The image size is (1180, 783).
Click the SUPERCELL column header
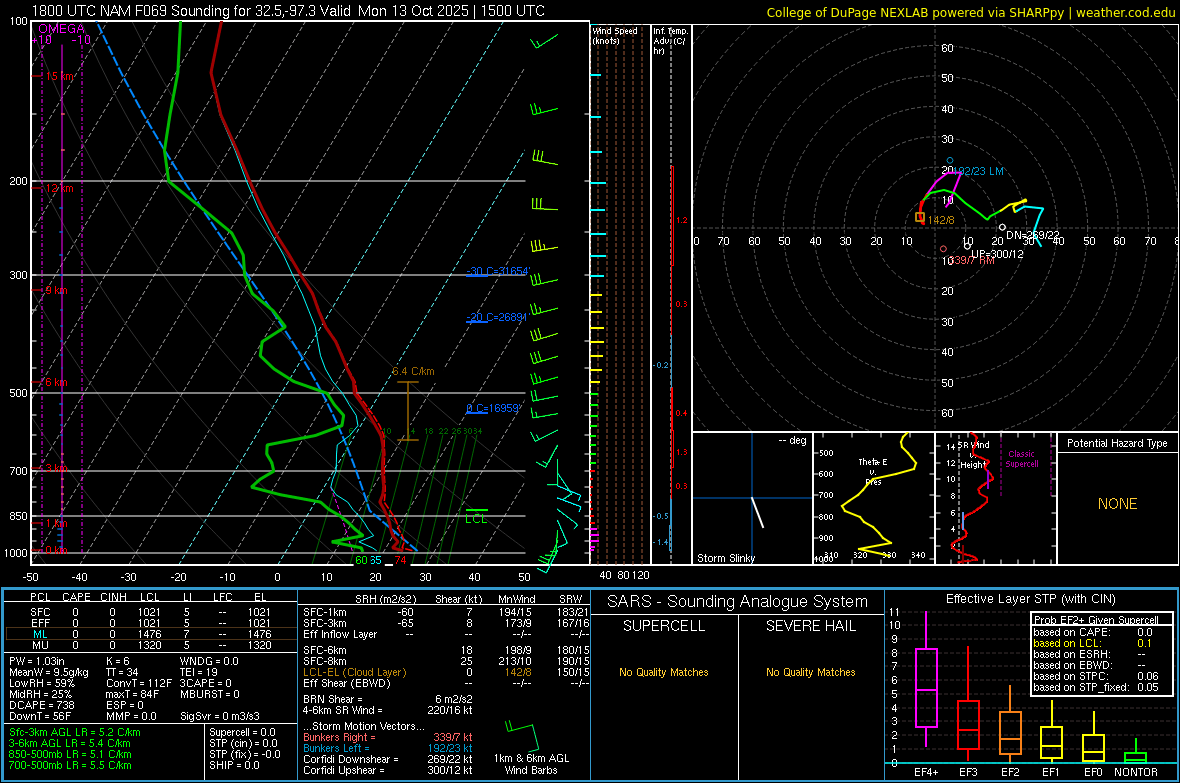coord(664,626)
